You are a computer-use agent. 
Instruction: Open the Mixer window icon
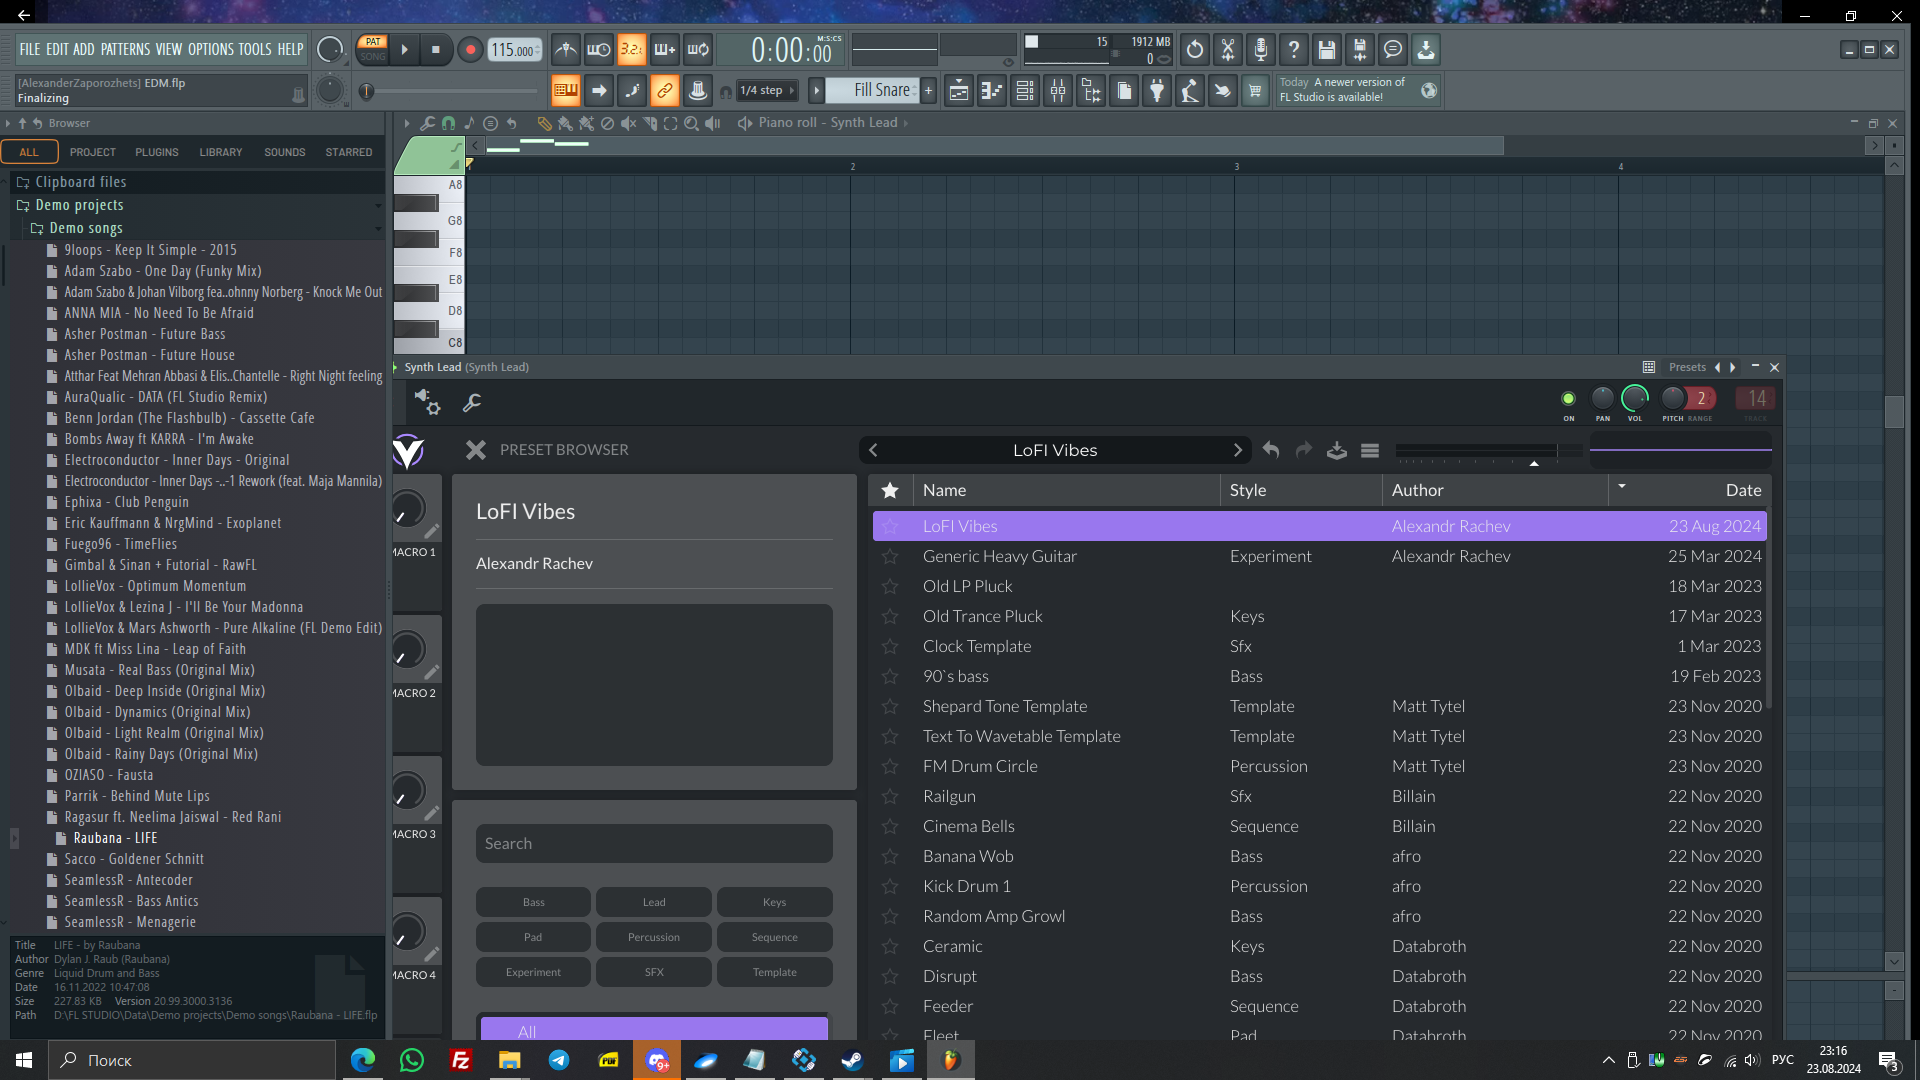1058,91
